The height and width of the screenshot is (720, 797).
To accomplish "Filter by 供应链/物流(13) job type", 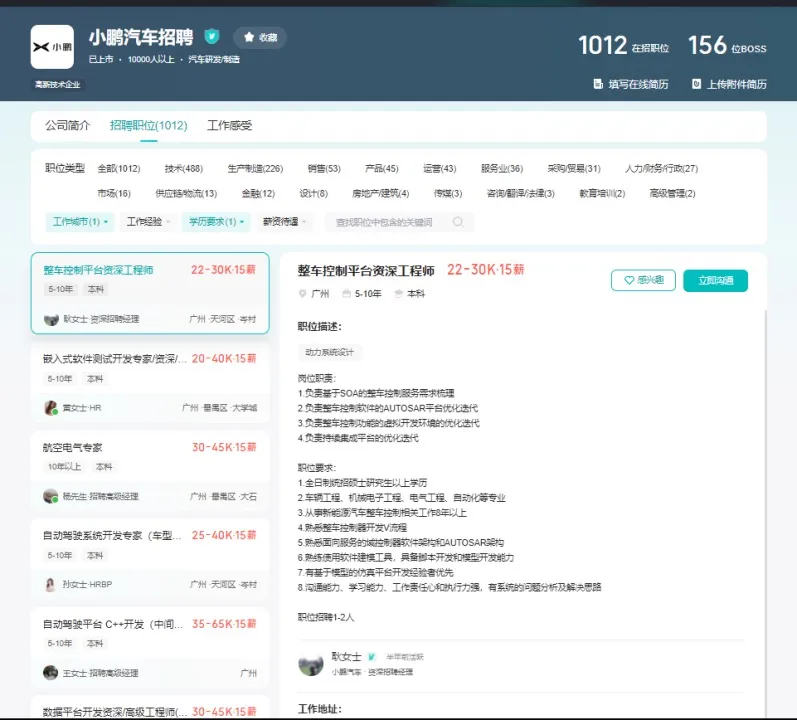I will (186, 193).
